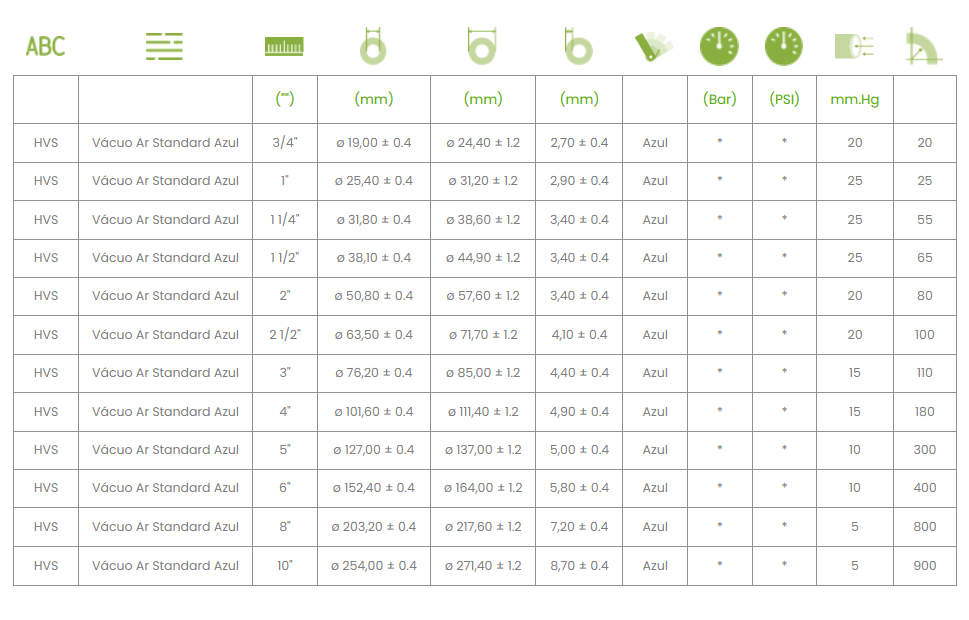Click the ø 19,00 ± 0.4 cell
The width and height of the screenshot is (969, 620).
tap(374, 143)
